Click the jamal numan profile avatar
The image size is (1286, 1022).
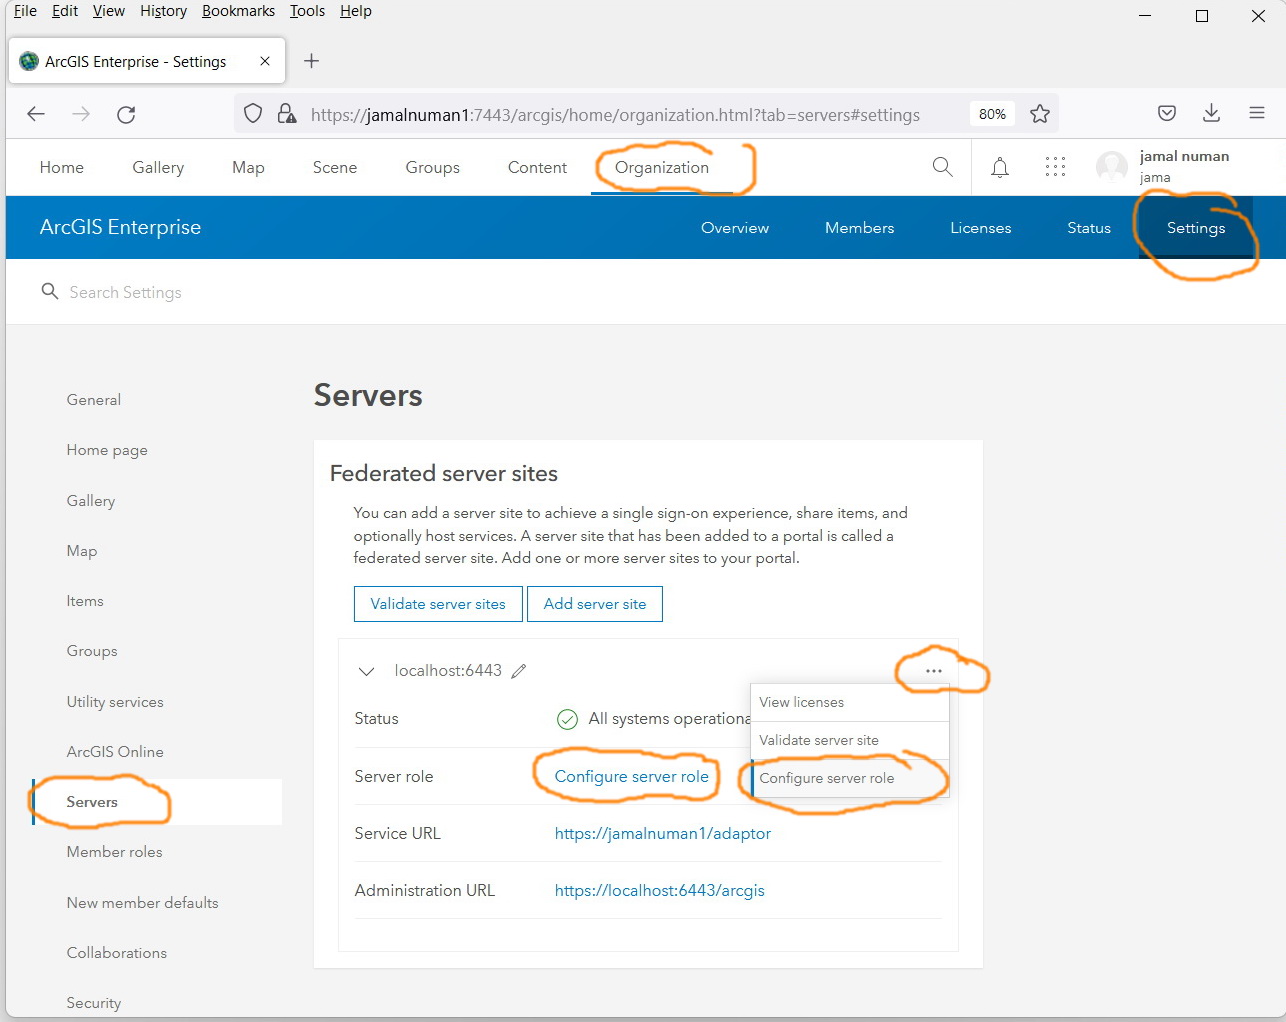click(1111, 166)
